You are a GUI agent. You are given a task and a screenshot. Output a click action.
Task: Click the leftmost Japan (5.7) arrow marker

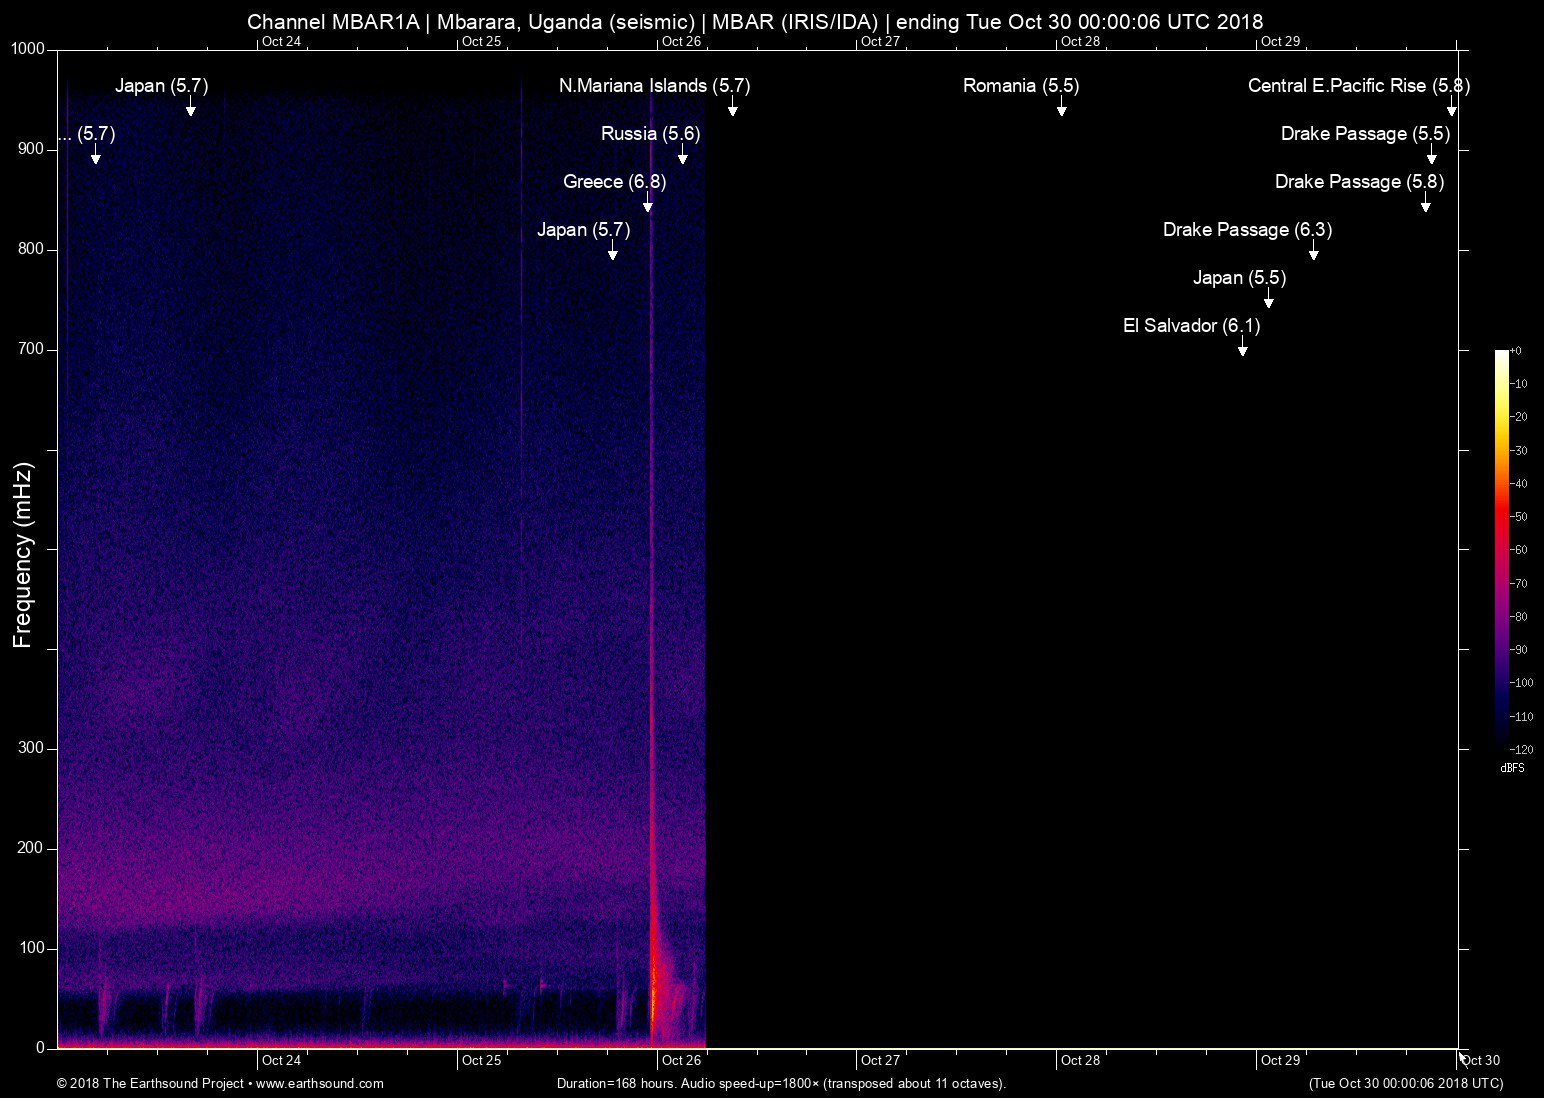coord(190,111)
